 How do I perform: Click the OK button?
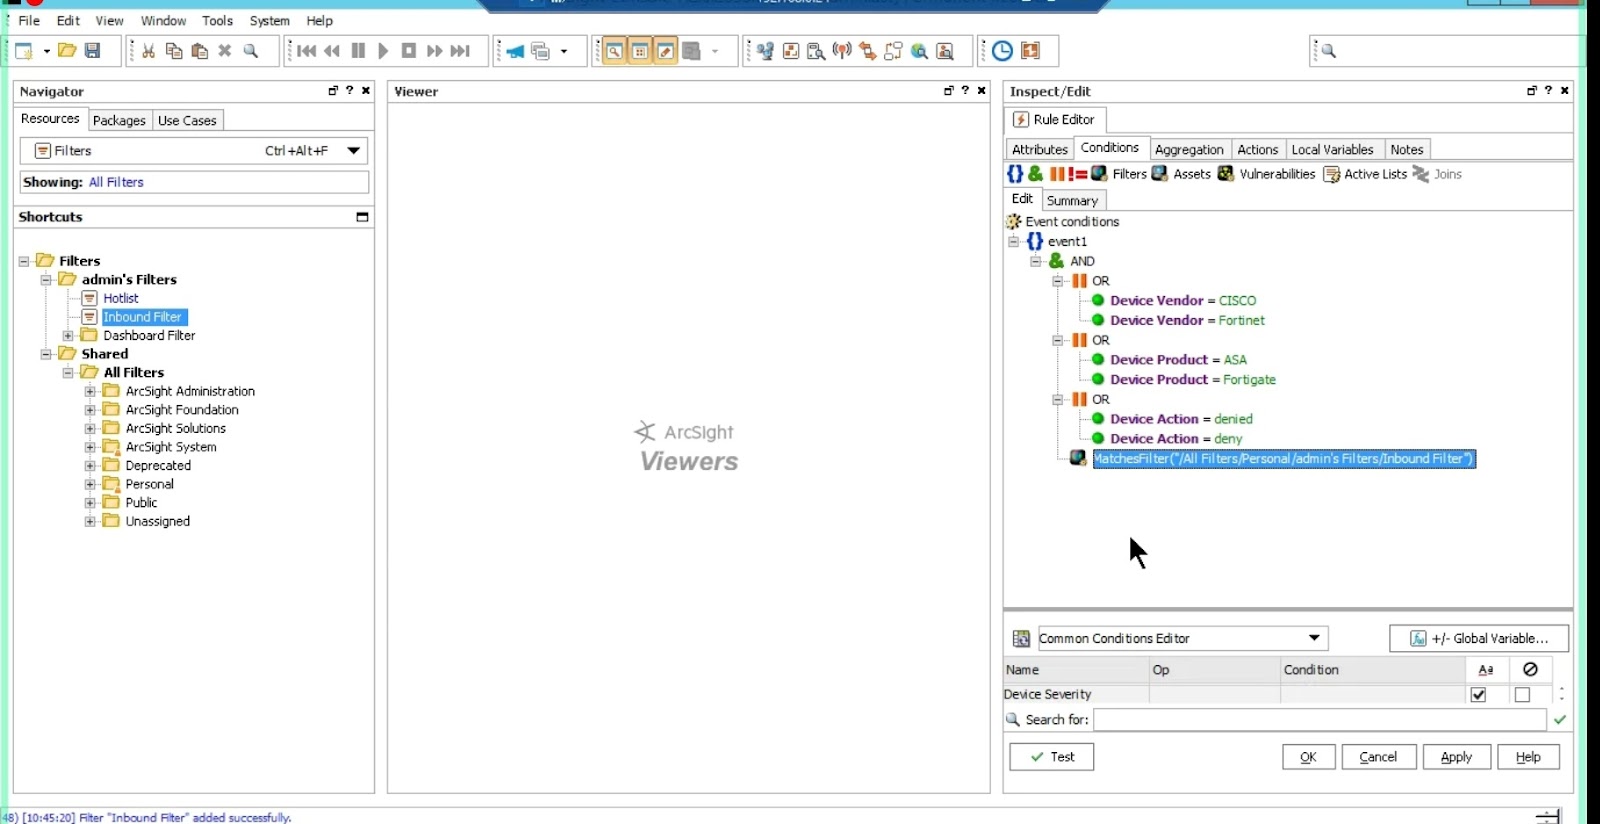click(1308, 757)
